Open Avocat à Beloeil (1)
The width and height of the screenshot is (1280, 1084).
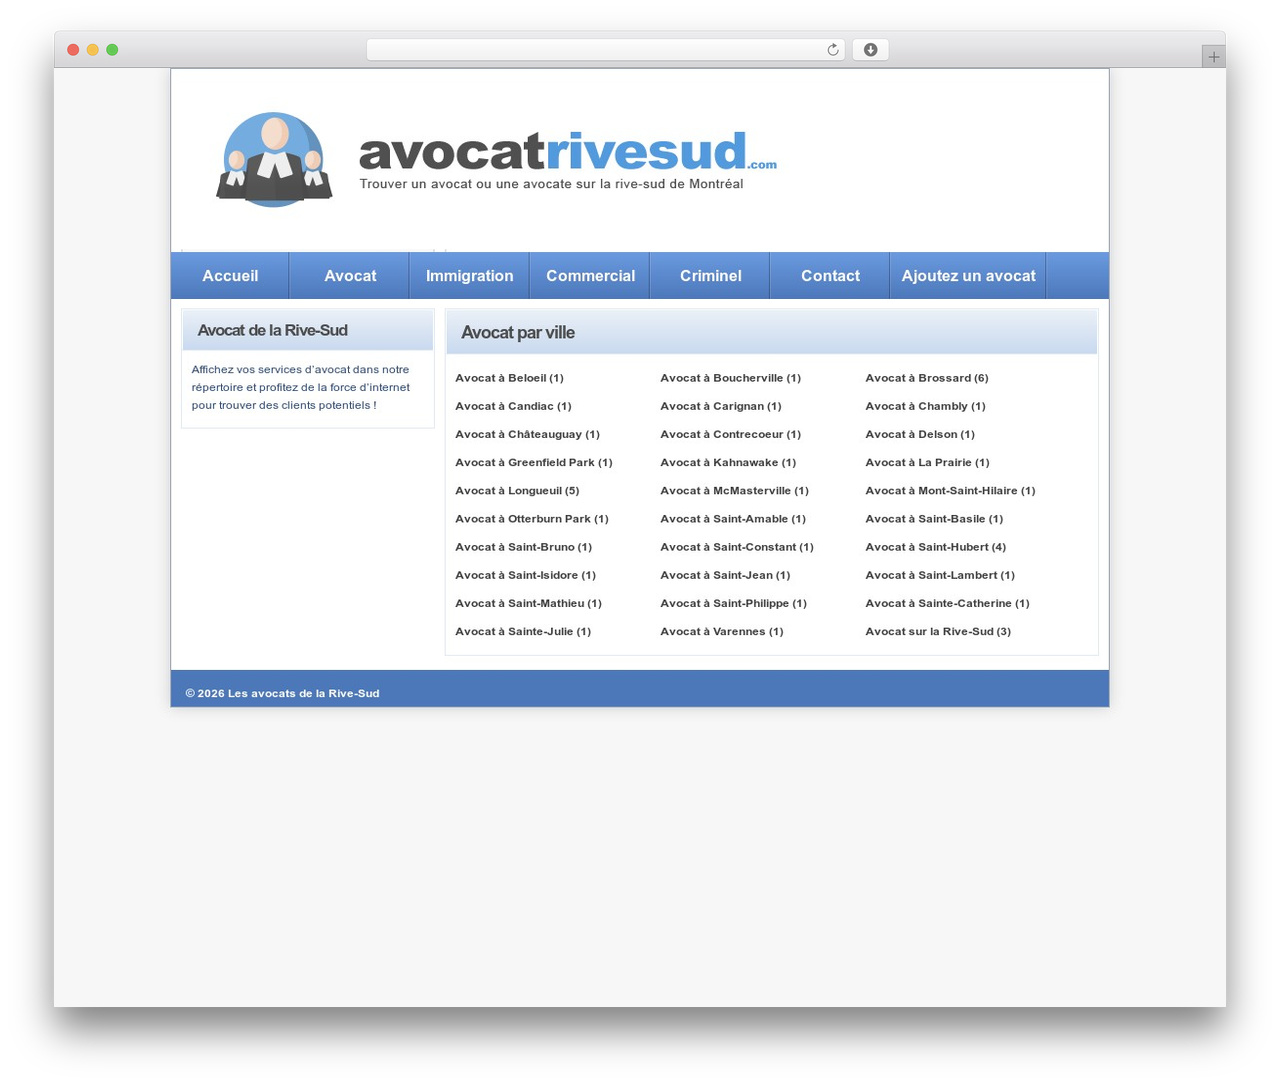coord(509,378)
